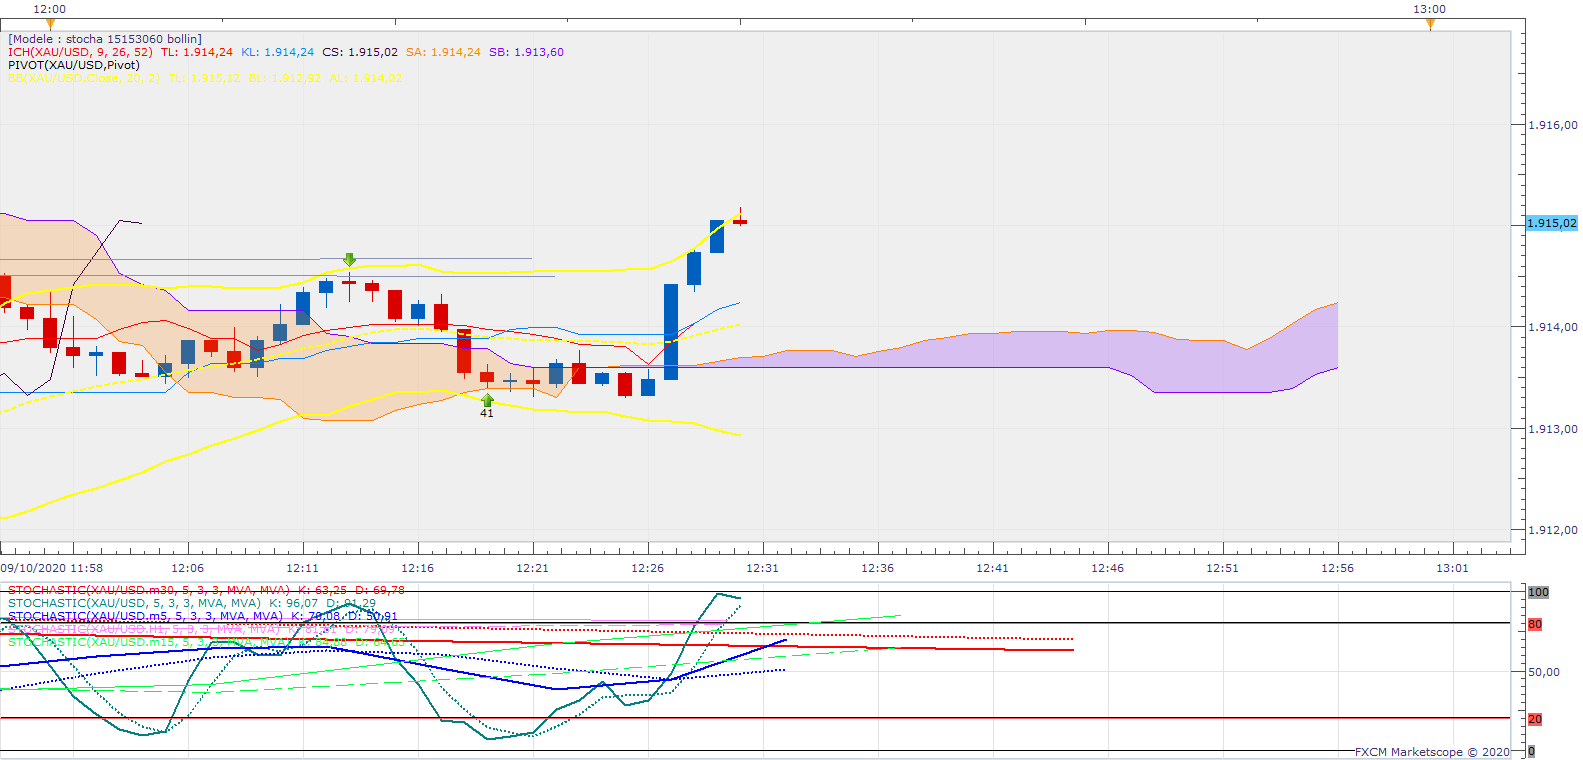
Task: Click the orange marker under 13:00
Action: [1430, 24]
